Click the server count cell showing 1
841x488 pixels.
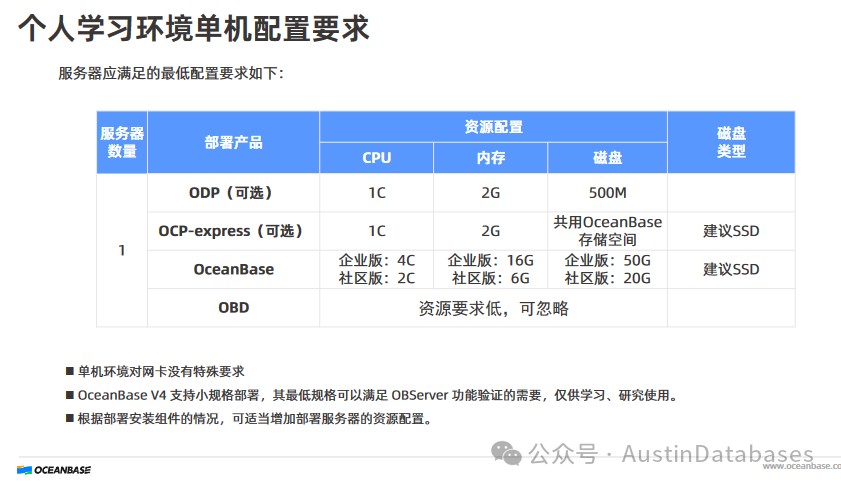click(x=122, y=250)
